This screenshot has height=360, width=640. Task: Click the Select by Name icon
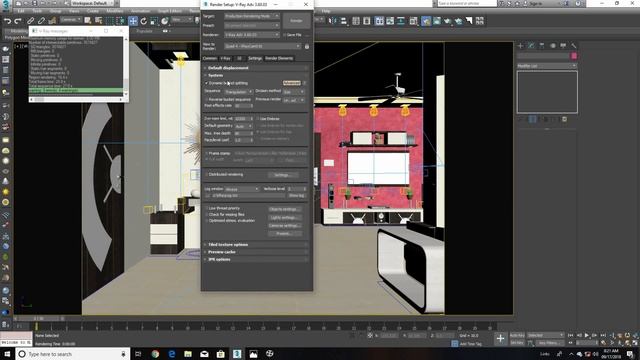coord(98,20)
